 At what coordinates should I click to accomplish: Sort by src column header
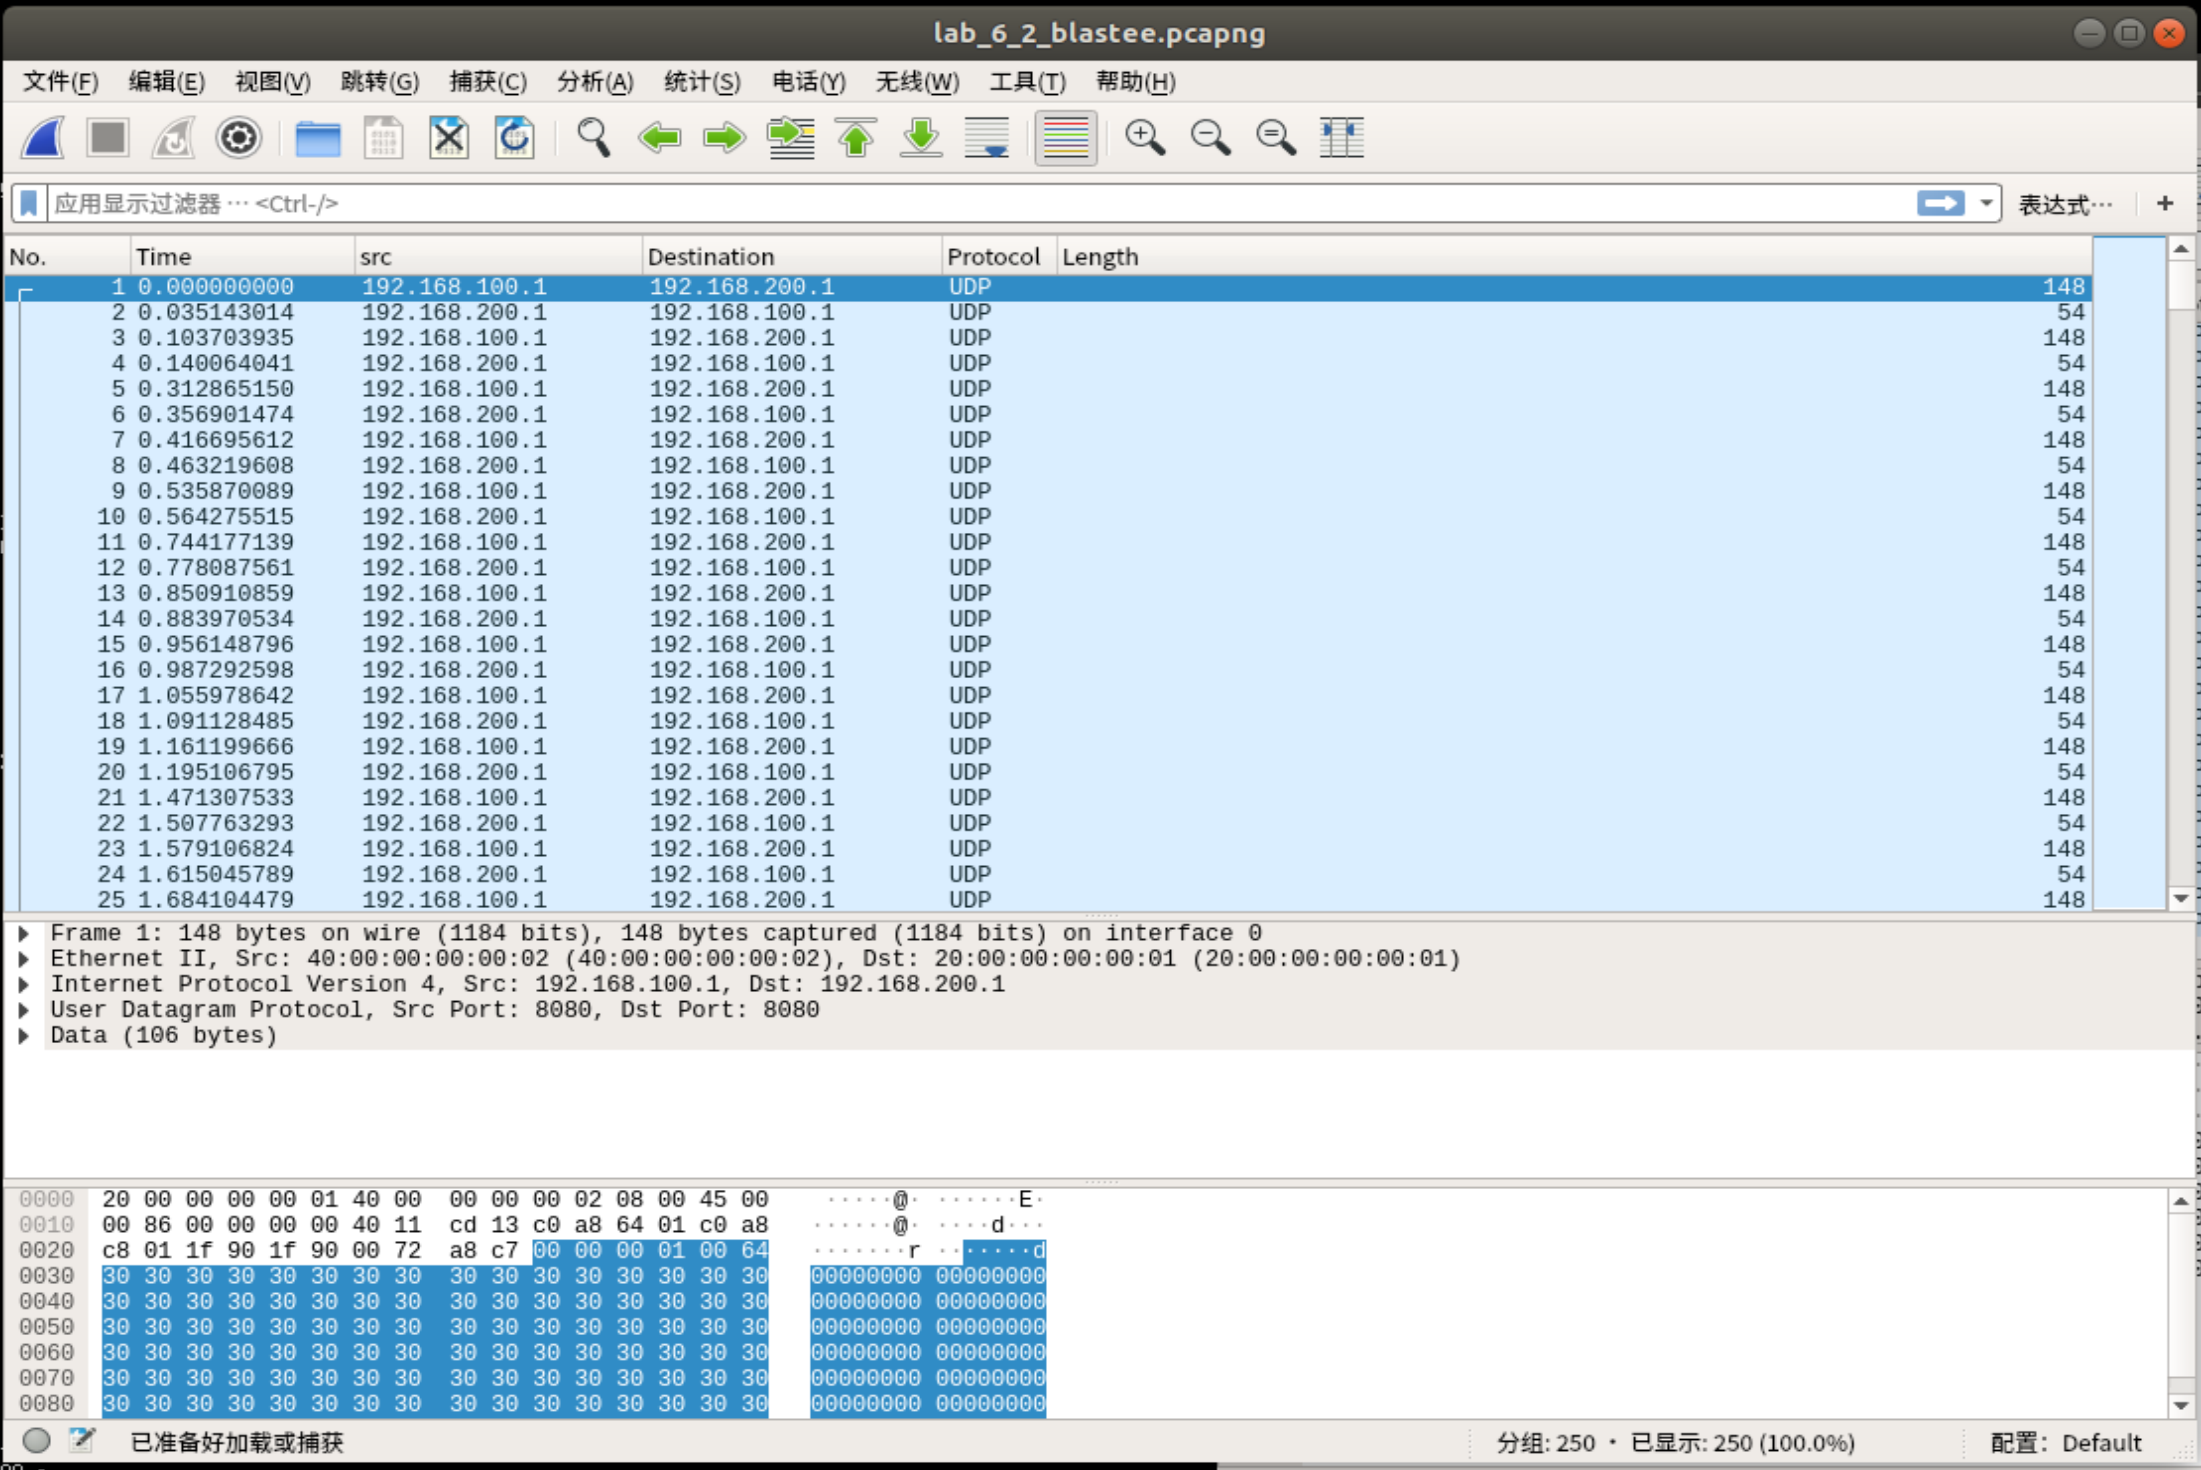click(498, 257)
